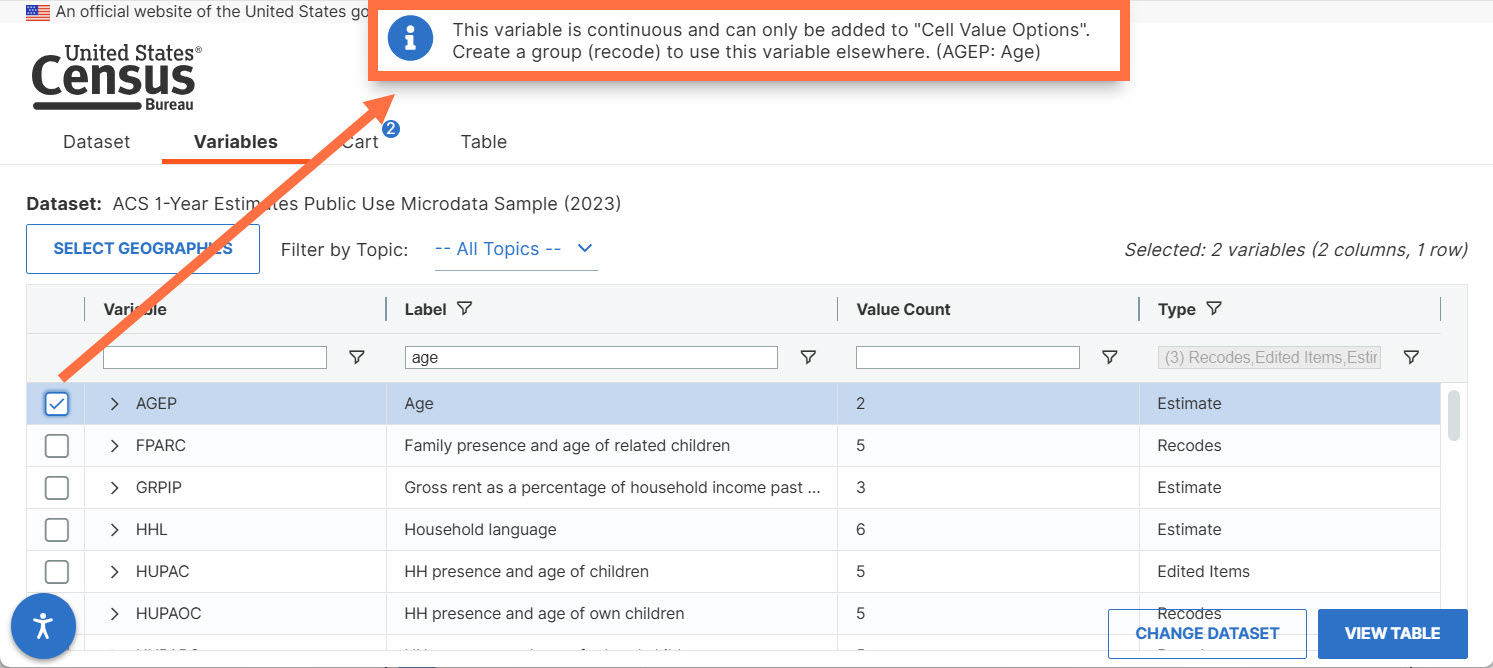
Task: Open the All Topics filter dropdown
Action: 516,249
